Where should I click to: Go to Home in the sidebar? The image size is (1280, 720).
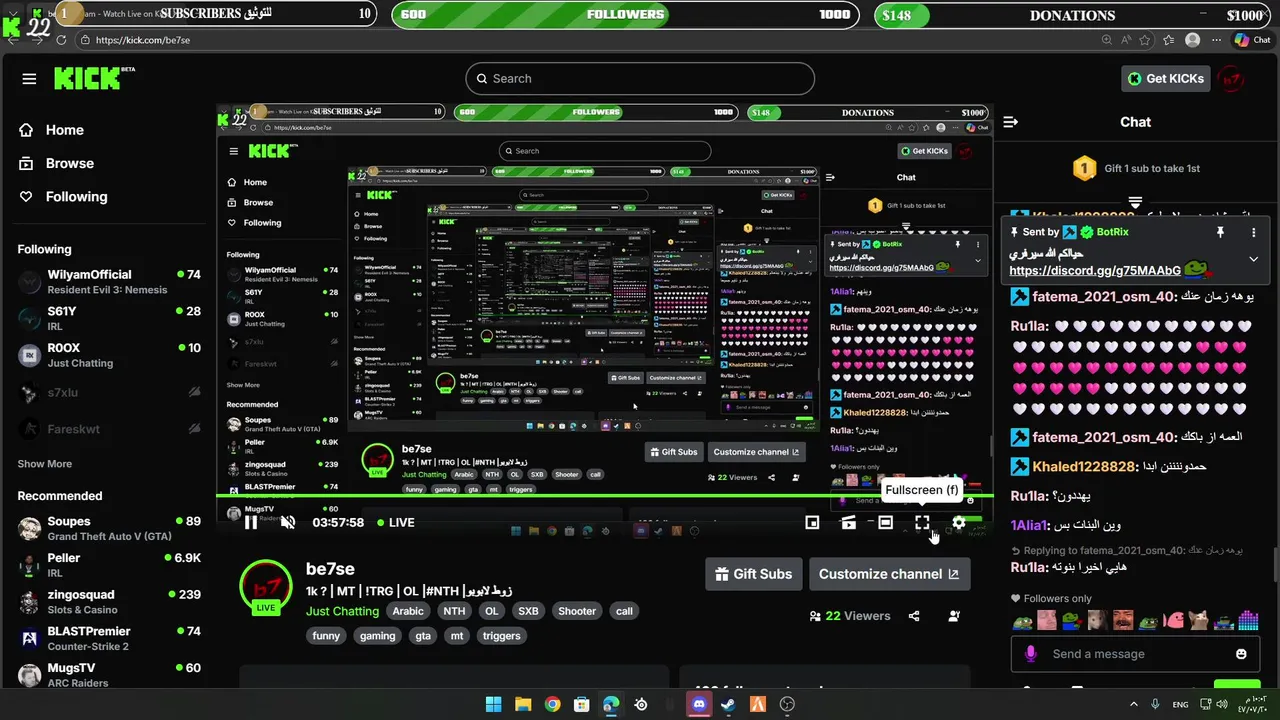[52, 130]
